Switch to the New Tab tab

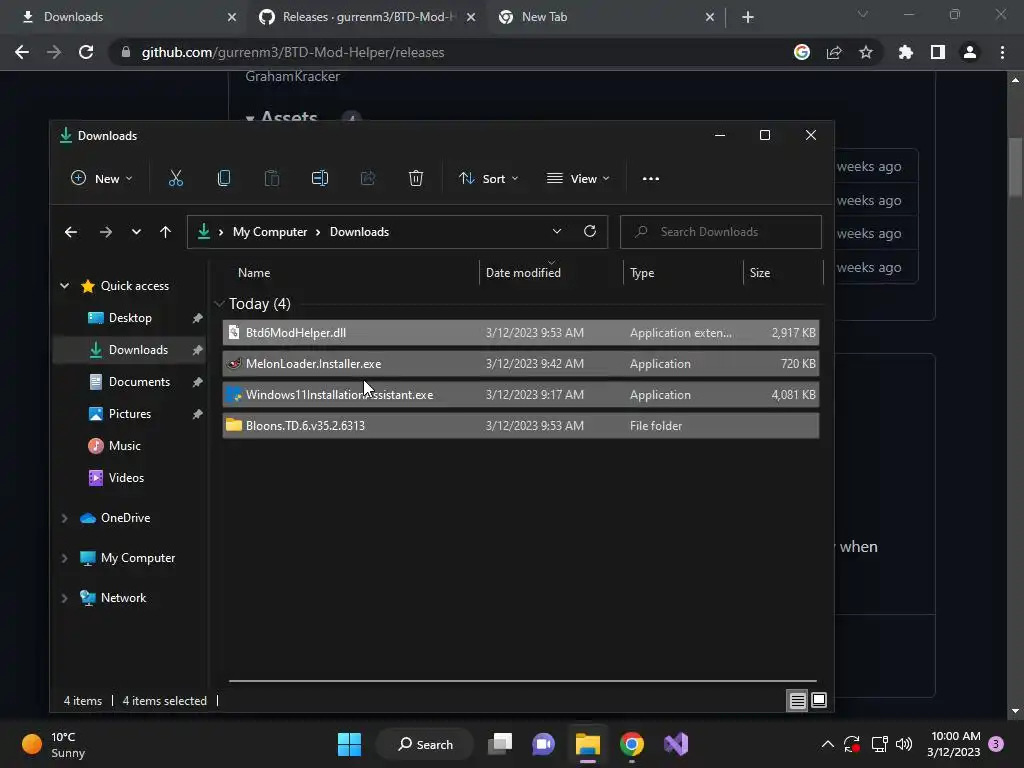click(x=605, y=17)
